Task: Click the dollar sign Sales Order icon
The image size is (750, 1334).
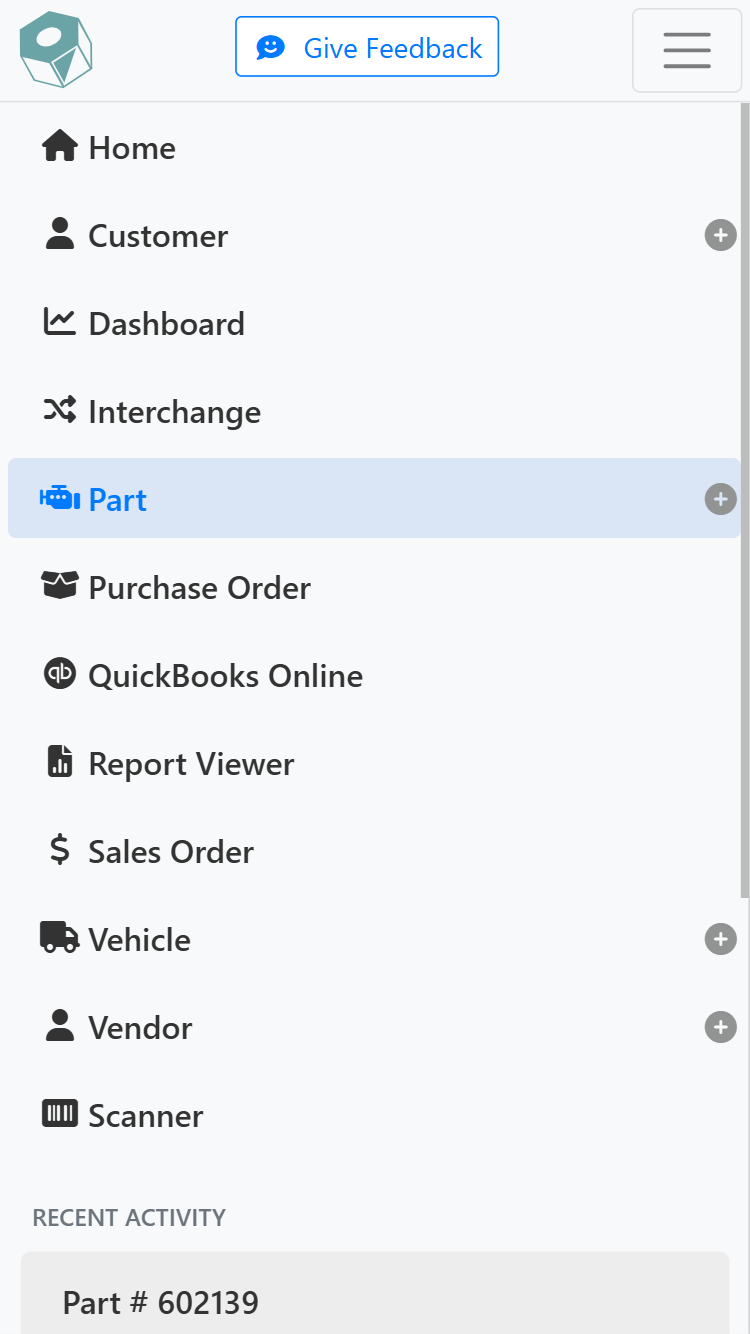Action: coord(60,850)
